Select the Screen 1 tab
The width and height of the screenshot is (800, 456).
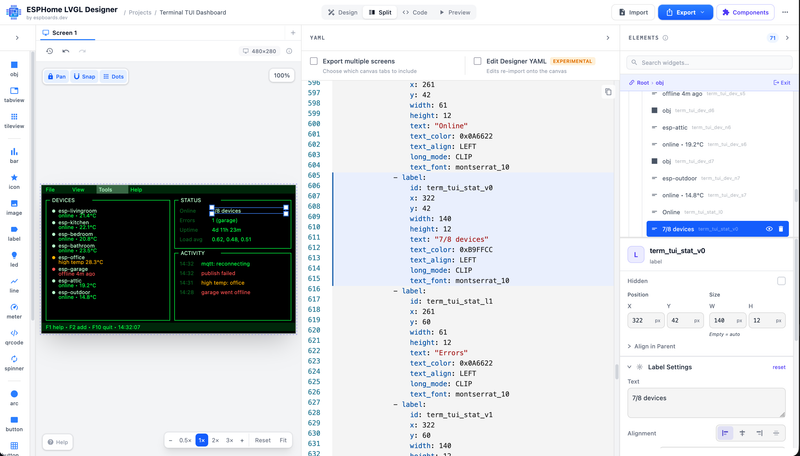tap(60, 33)
